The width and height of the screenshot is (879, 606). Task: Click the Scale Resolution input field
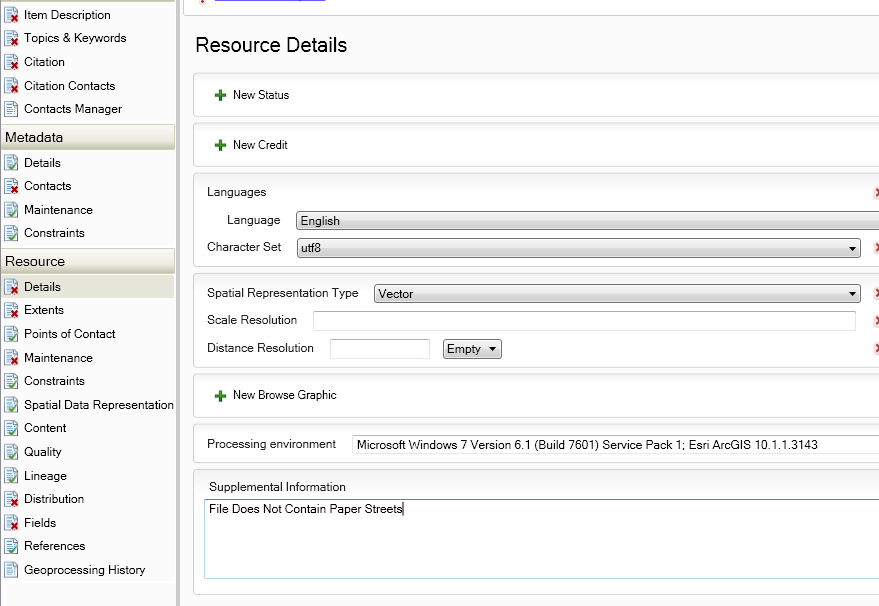tap(584, 321)
